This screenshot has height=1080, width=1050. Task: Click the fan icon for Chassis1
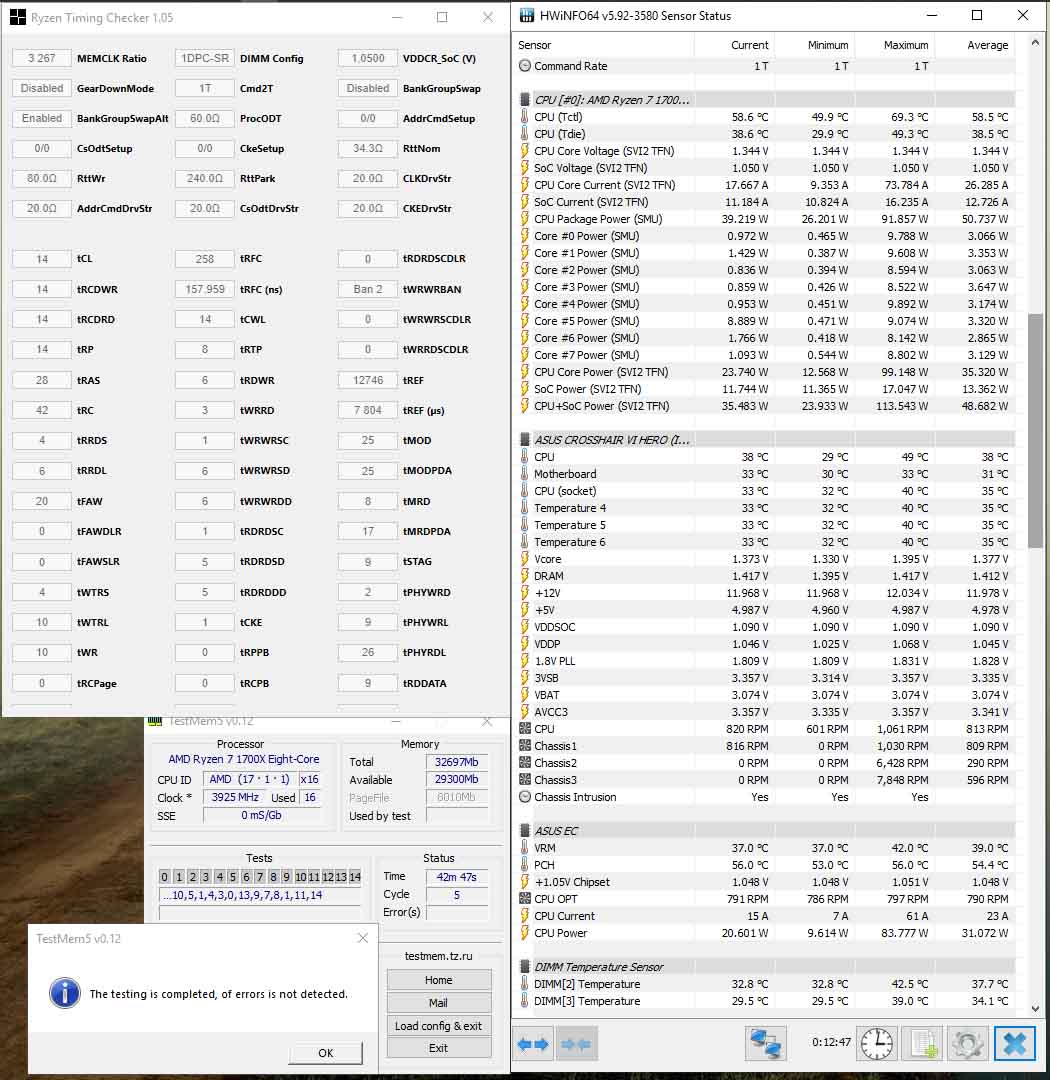point(525,746)
